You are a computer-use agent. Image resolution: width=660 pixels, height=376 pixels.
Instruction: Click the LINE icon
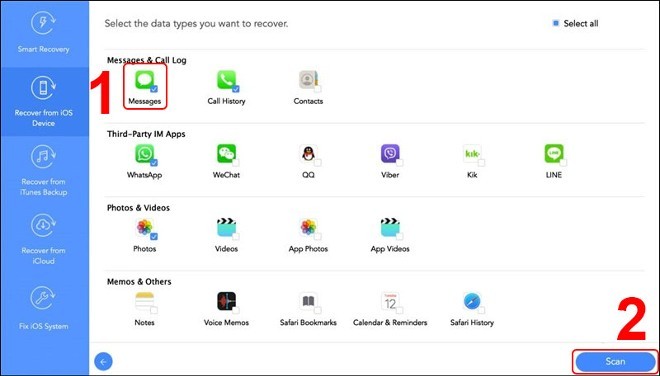[554, 154]
